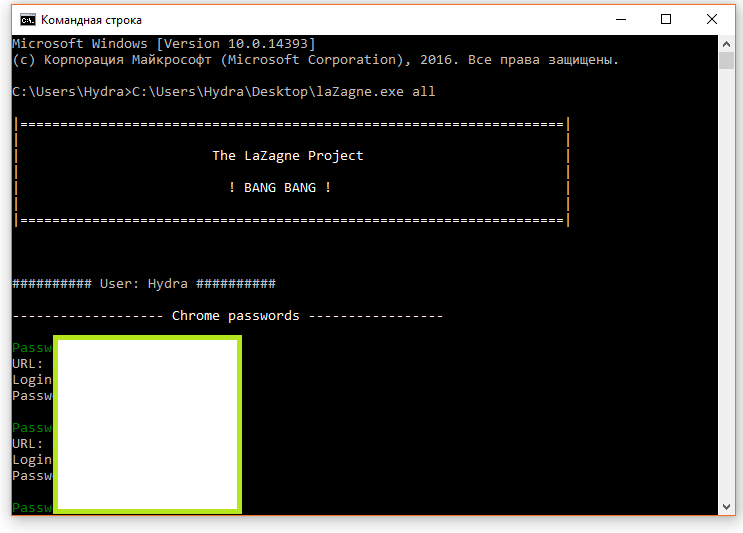Click the 'laZagne.exe all' command line
This screenshot has width=743, height=533.
click(x=224, y=91)
